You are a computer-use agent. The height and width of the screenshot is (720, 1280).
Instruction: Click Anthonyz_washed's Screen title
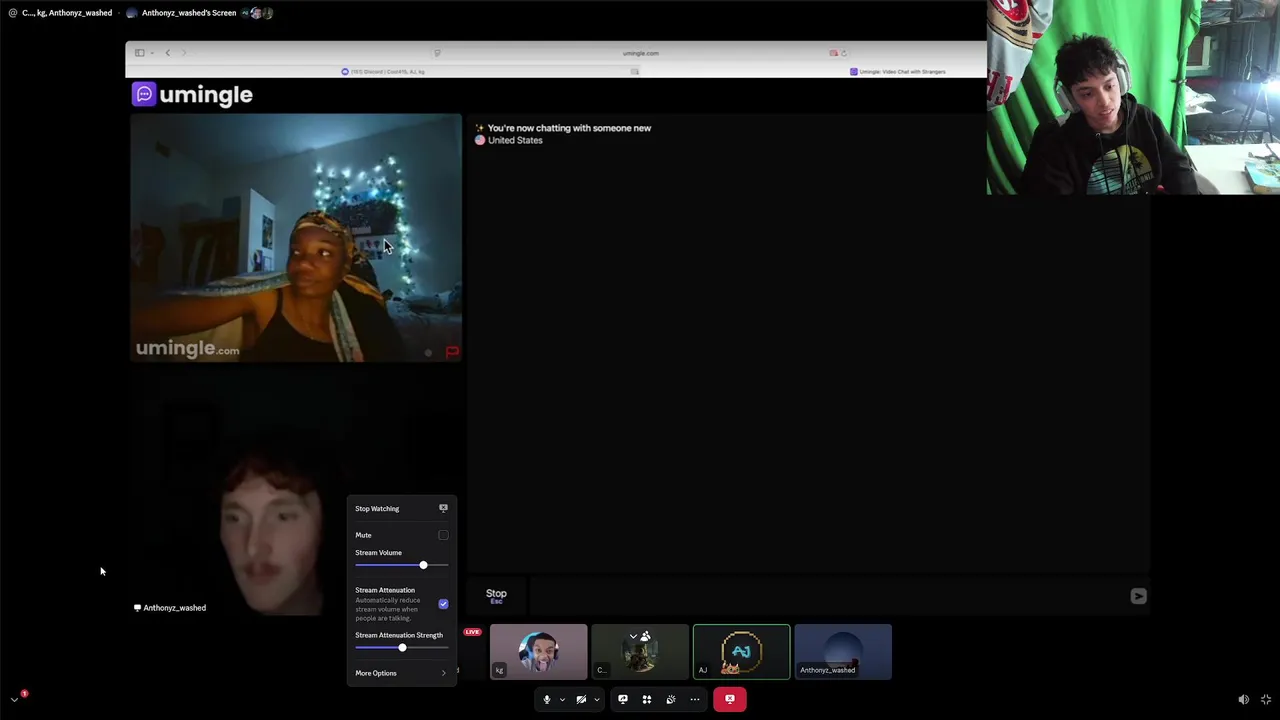click(189, 13)
